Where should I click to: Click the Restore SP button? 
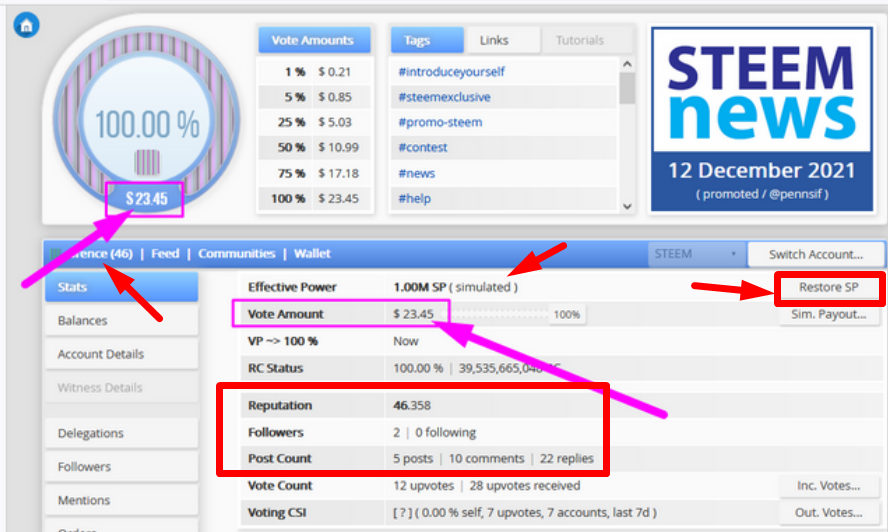[x=829, y=287]
